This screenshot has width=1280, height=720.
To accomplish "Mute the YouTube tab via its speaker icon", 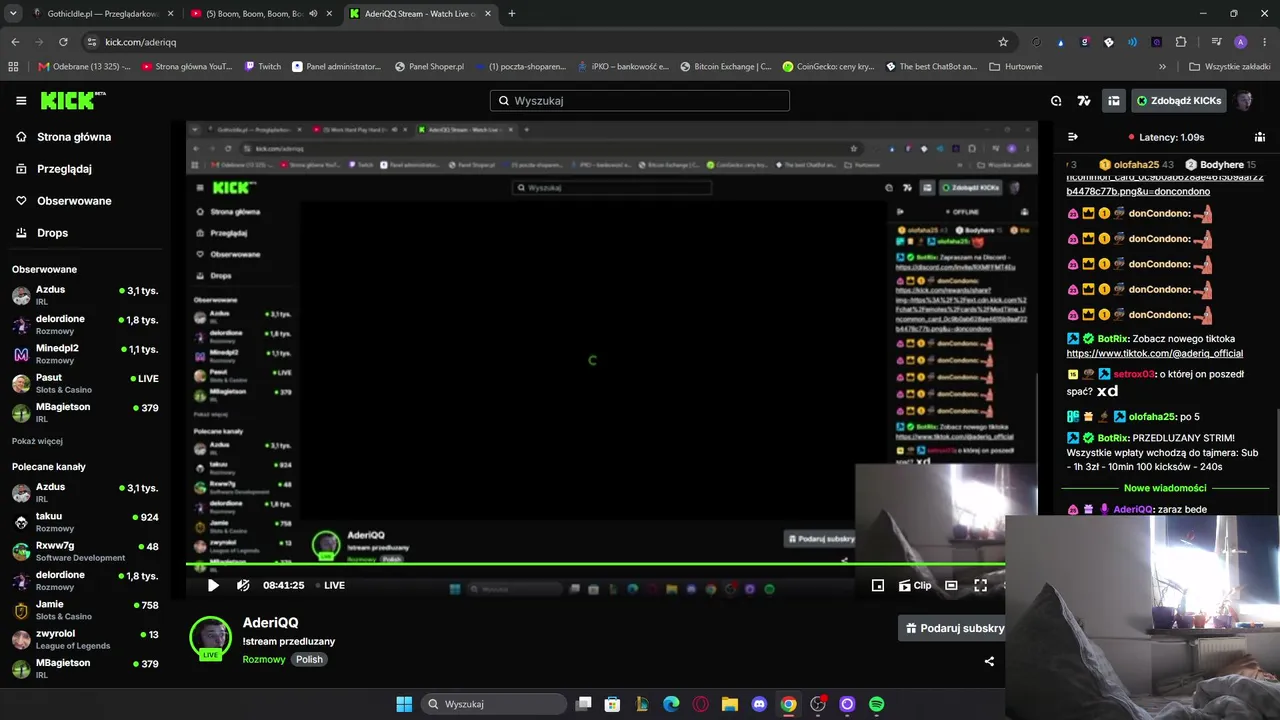I will (x=313, y=14).
